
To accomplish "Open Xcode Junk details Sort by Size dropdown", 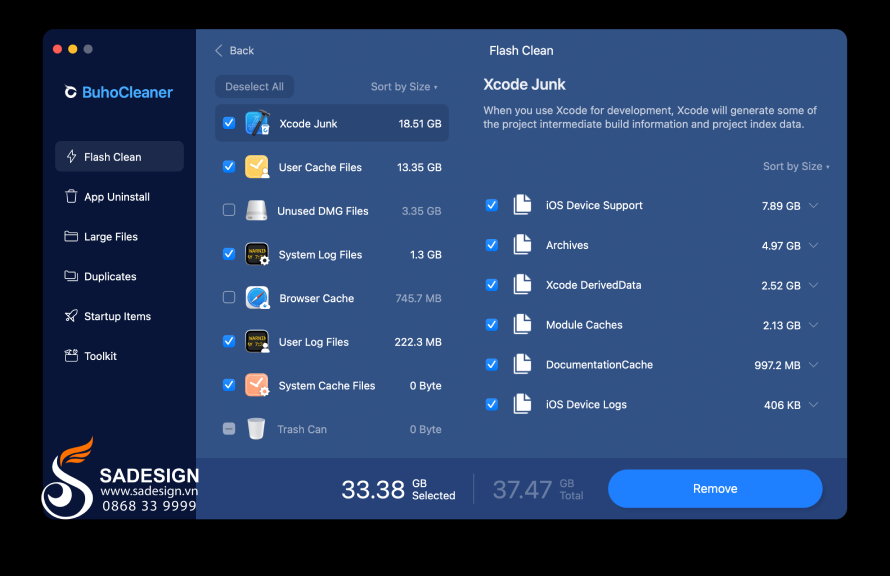I will (x=796, y=166).
